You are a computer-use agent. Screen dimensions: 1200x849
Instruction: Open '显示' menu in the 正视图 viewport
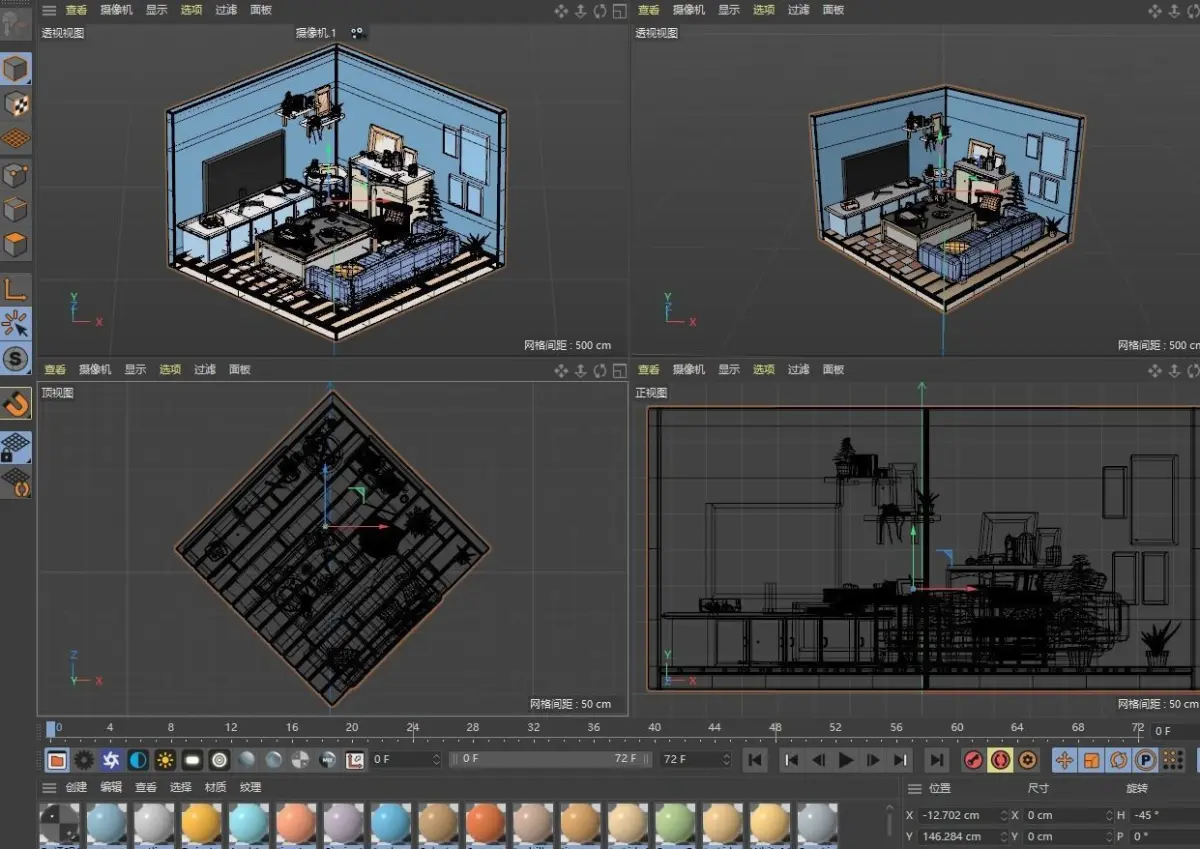click(x=729, y=369)
